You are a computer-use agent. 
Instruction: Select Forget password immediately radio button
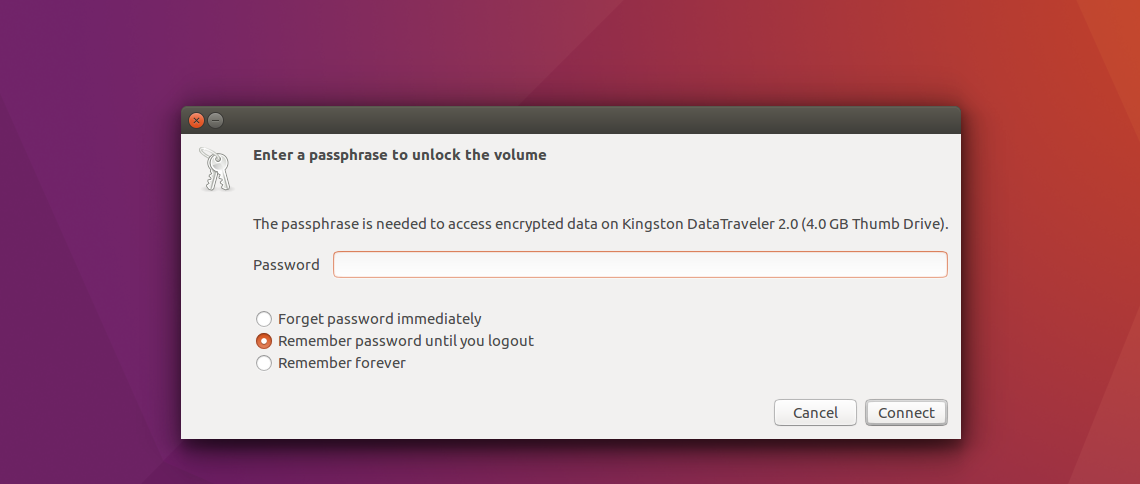tap(264, 319)
